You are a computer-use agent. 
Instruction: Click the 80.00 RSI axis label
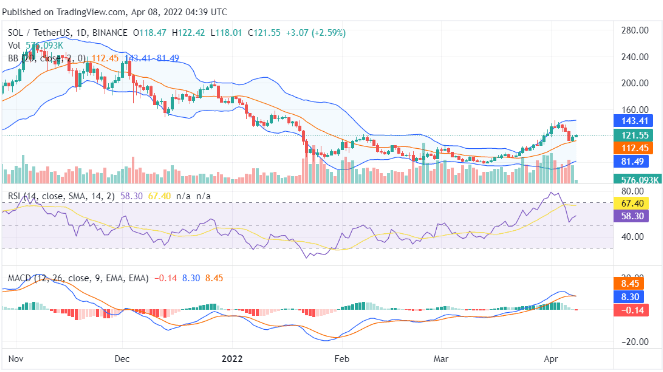(x=632, y=191)
